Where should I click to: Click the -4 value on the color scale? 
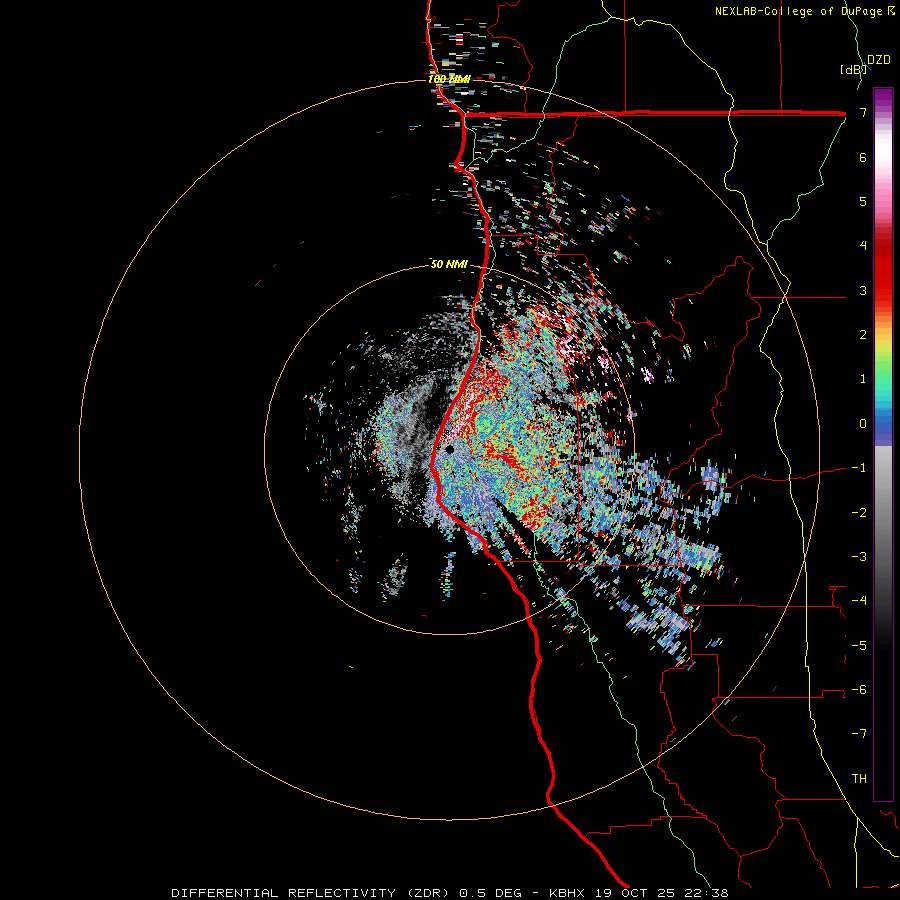859,601
